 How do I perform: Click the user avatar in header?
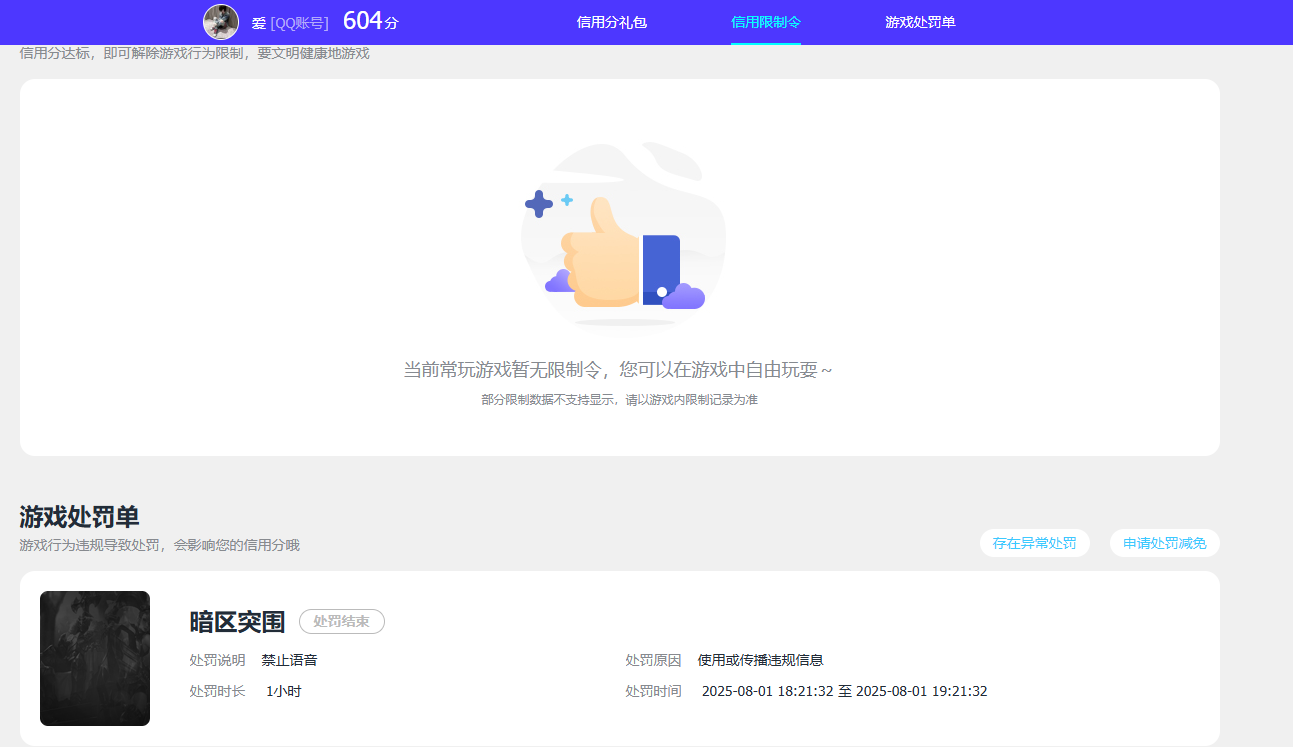(x=221, y=22)
